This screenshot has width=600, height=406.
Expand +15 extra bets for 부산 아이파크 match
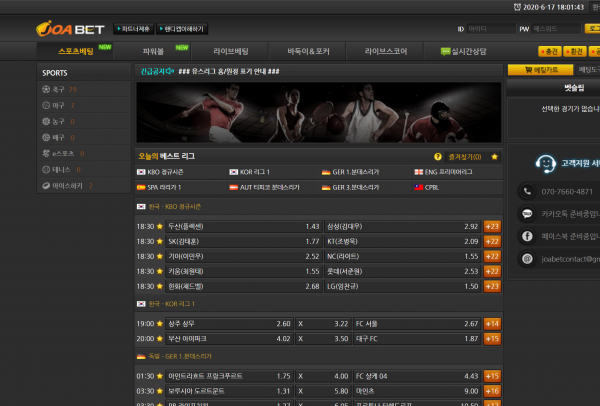pyautogui.click(x=492, y=339)
